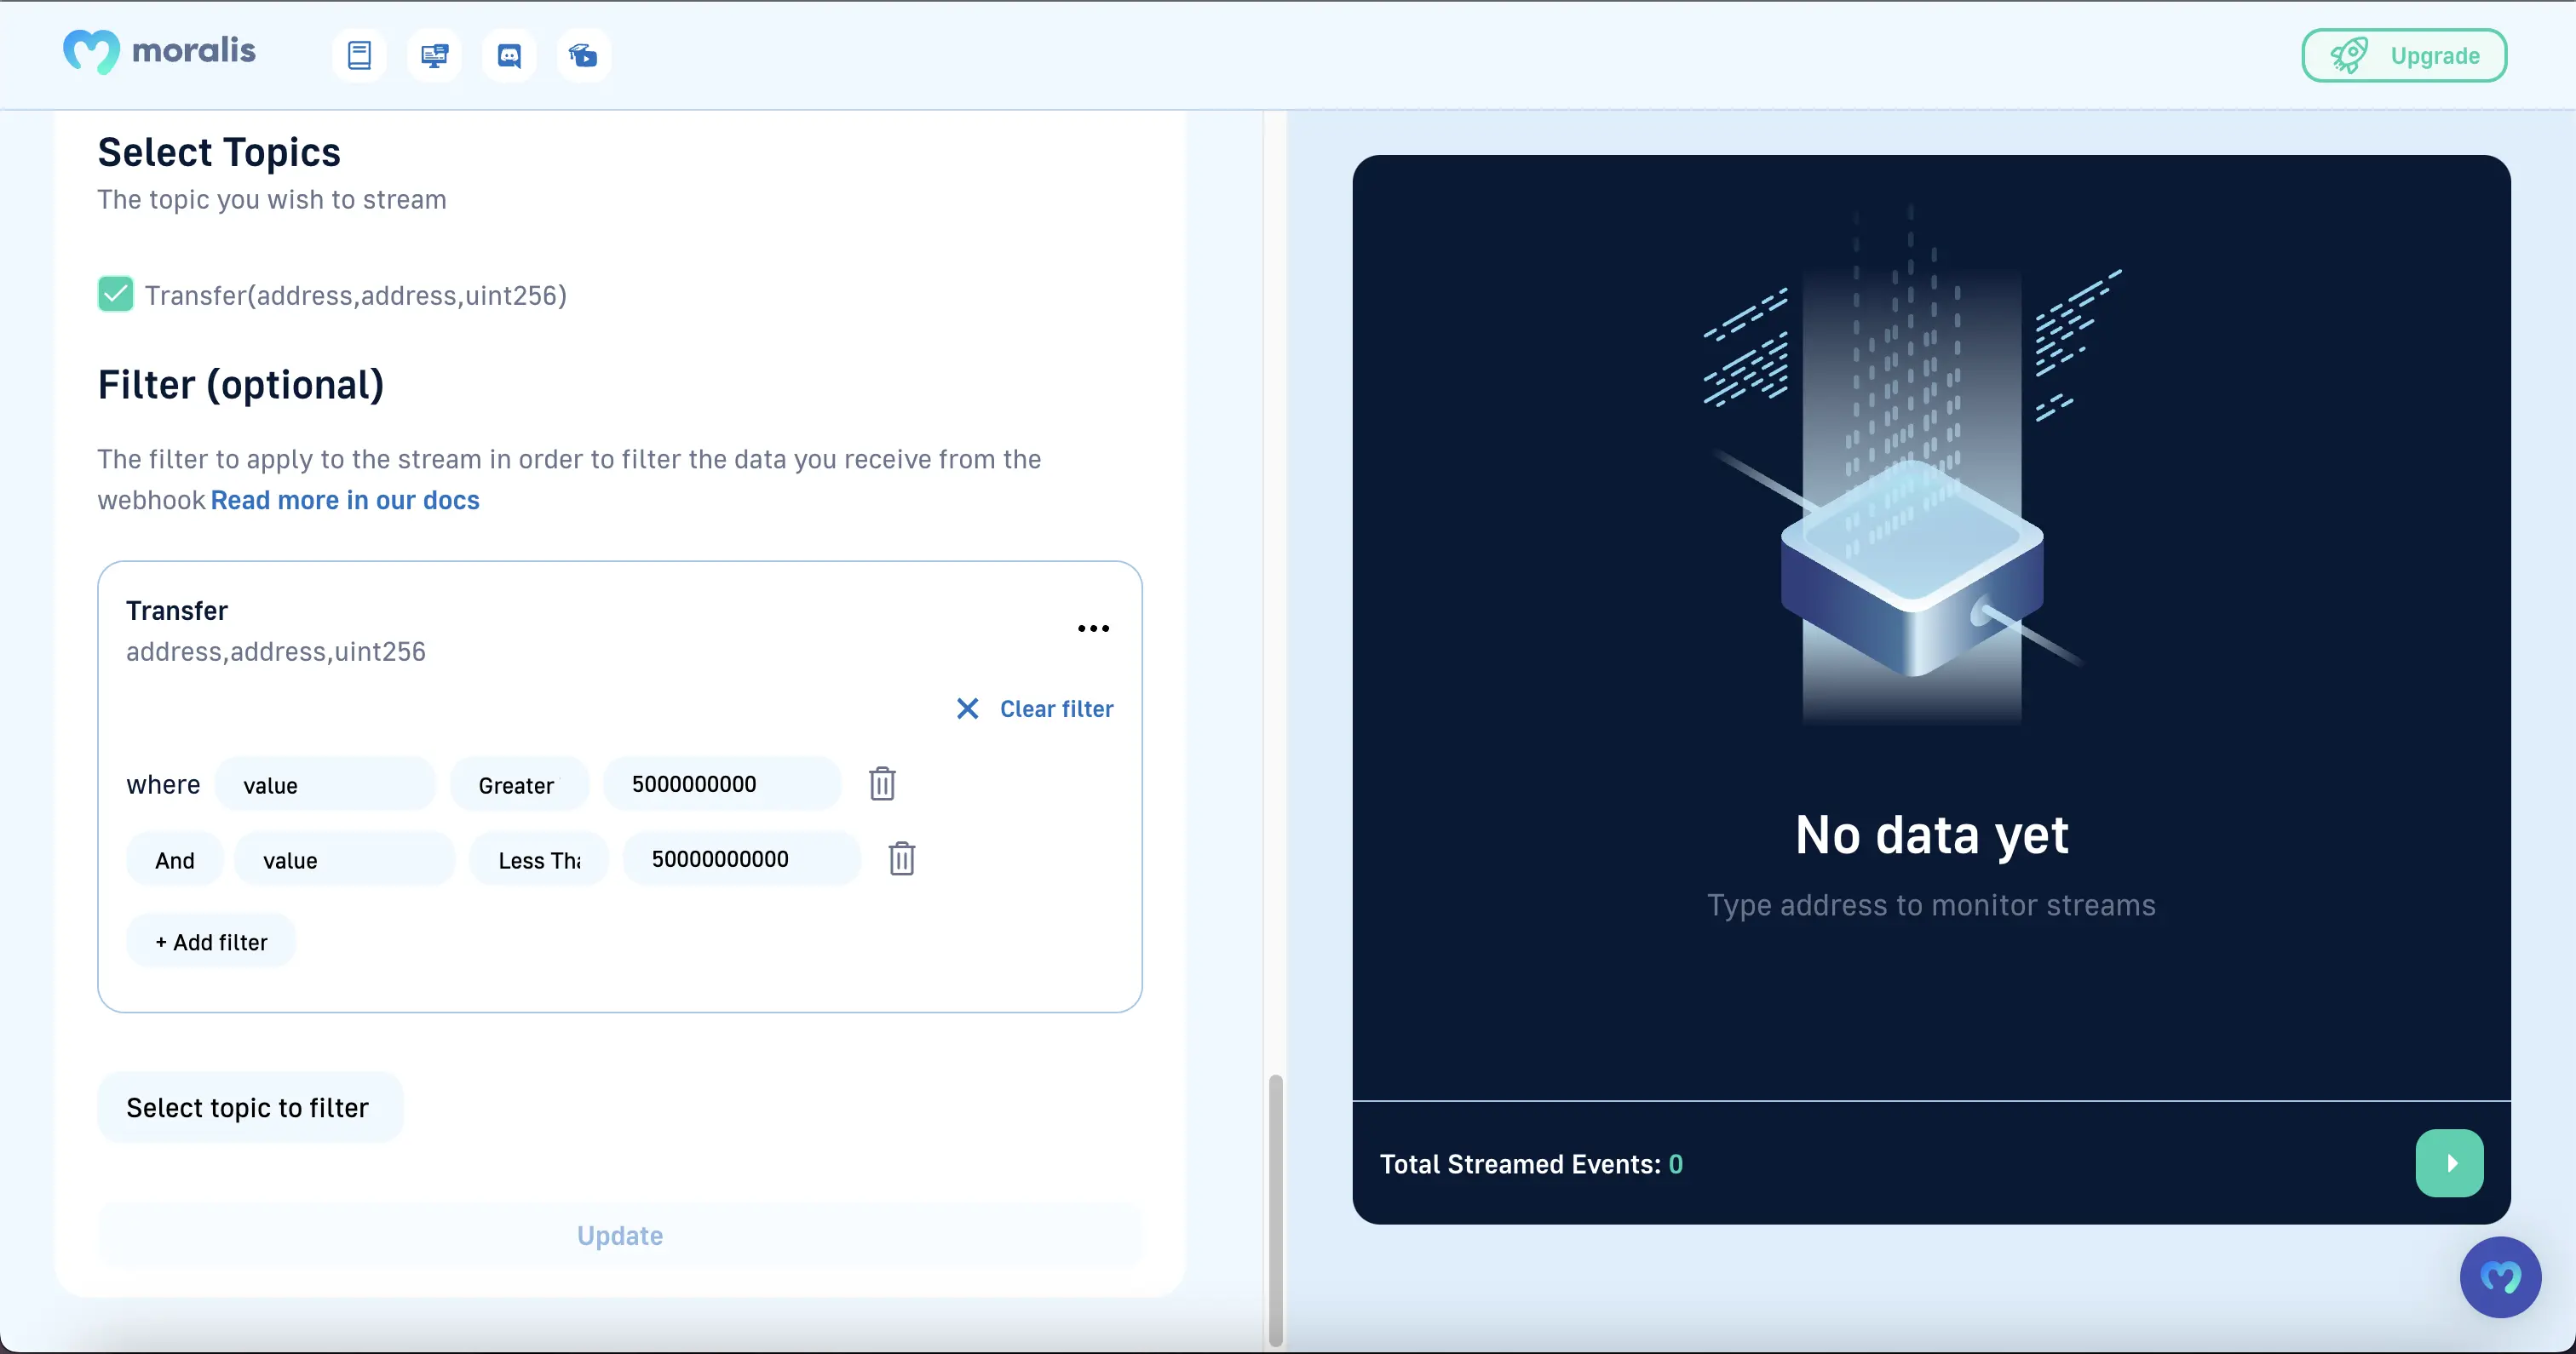Click the forum monitor chat icon
The width and height of the screenshot is (2576, 1354).
(434, 55)
